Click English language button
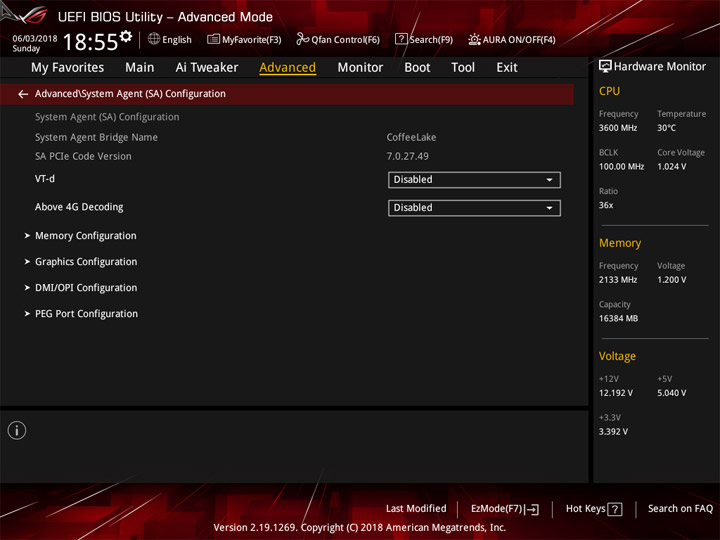Screen dimensions: 720x540 point(170,39)
